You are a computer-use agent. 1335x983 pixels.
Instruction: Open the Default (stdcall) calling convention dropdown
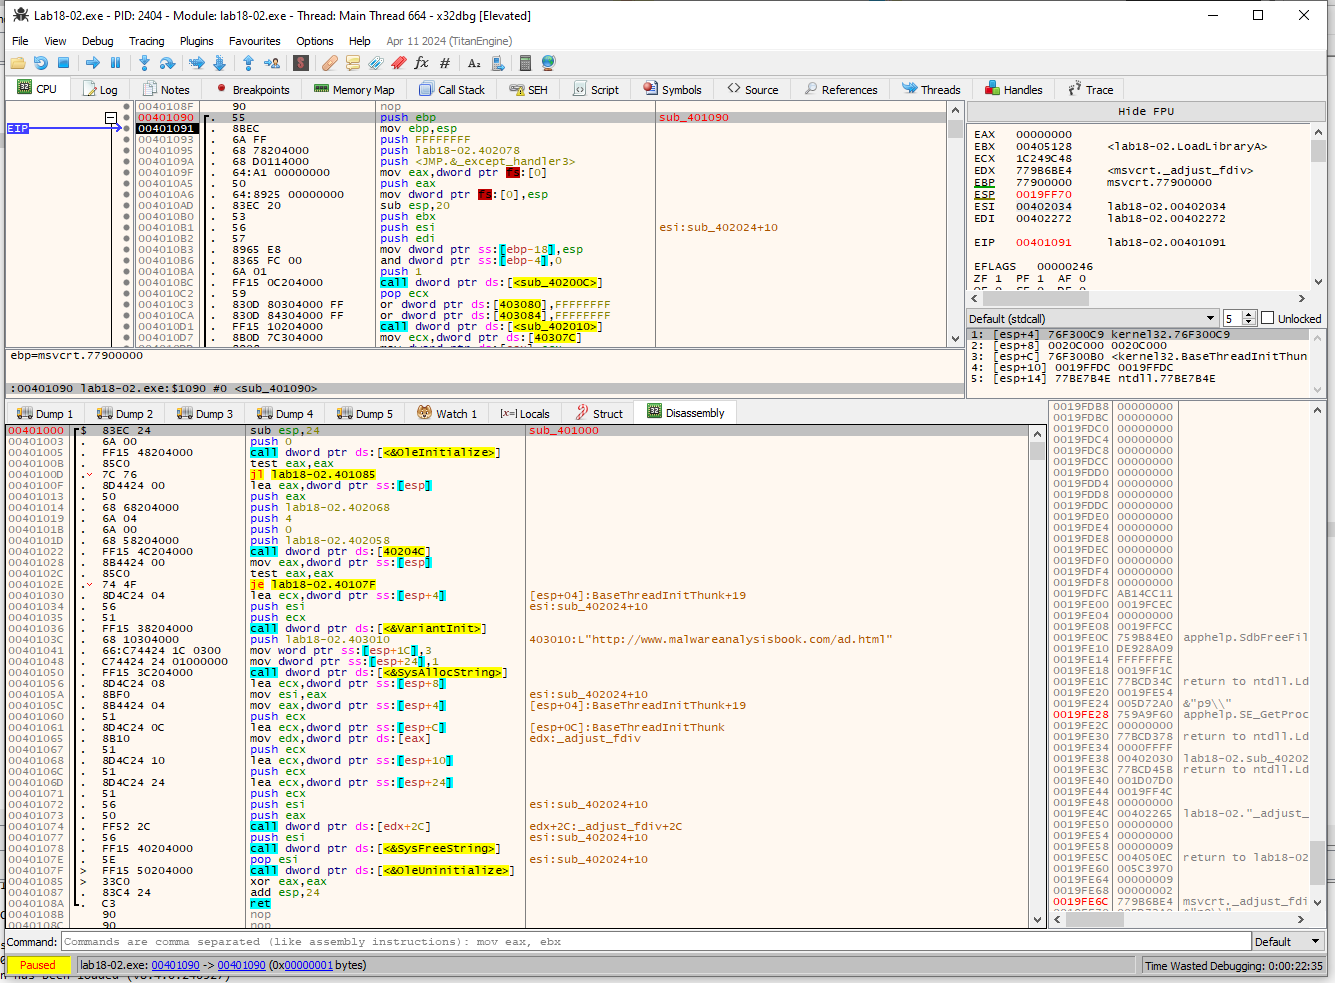(x=1092, y=318)
